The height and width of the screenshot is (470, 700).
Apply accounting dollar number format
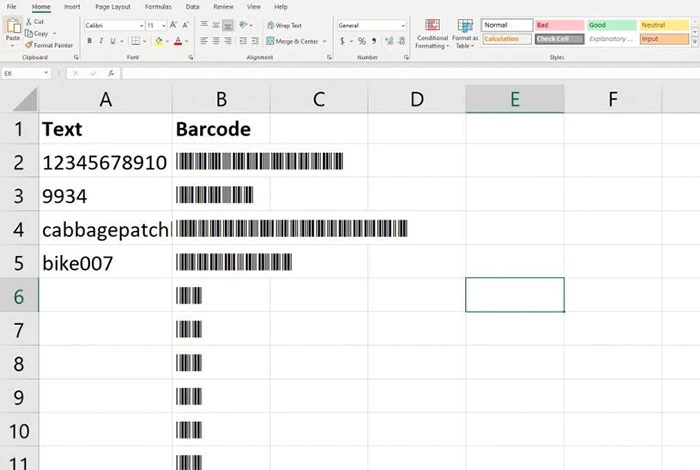tap(342, 41)
